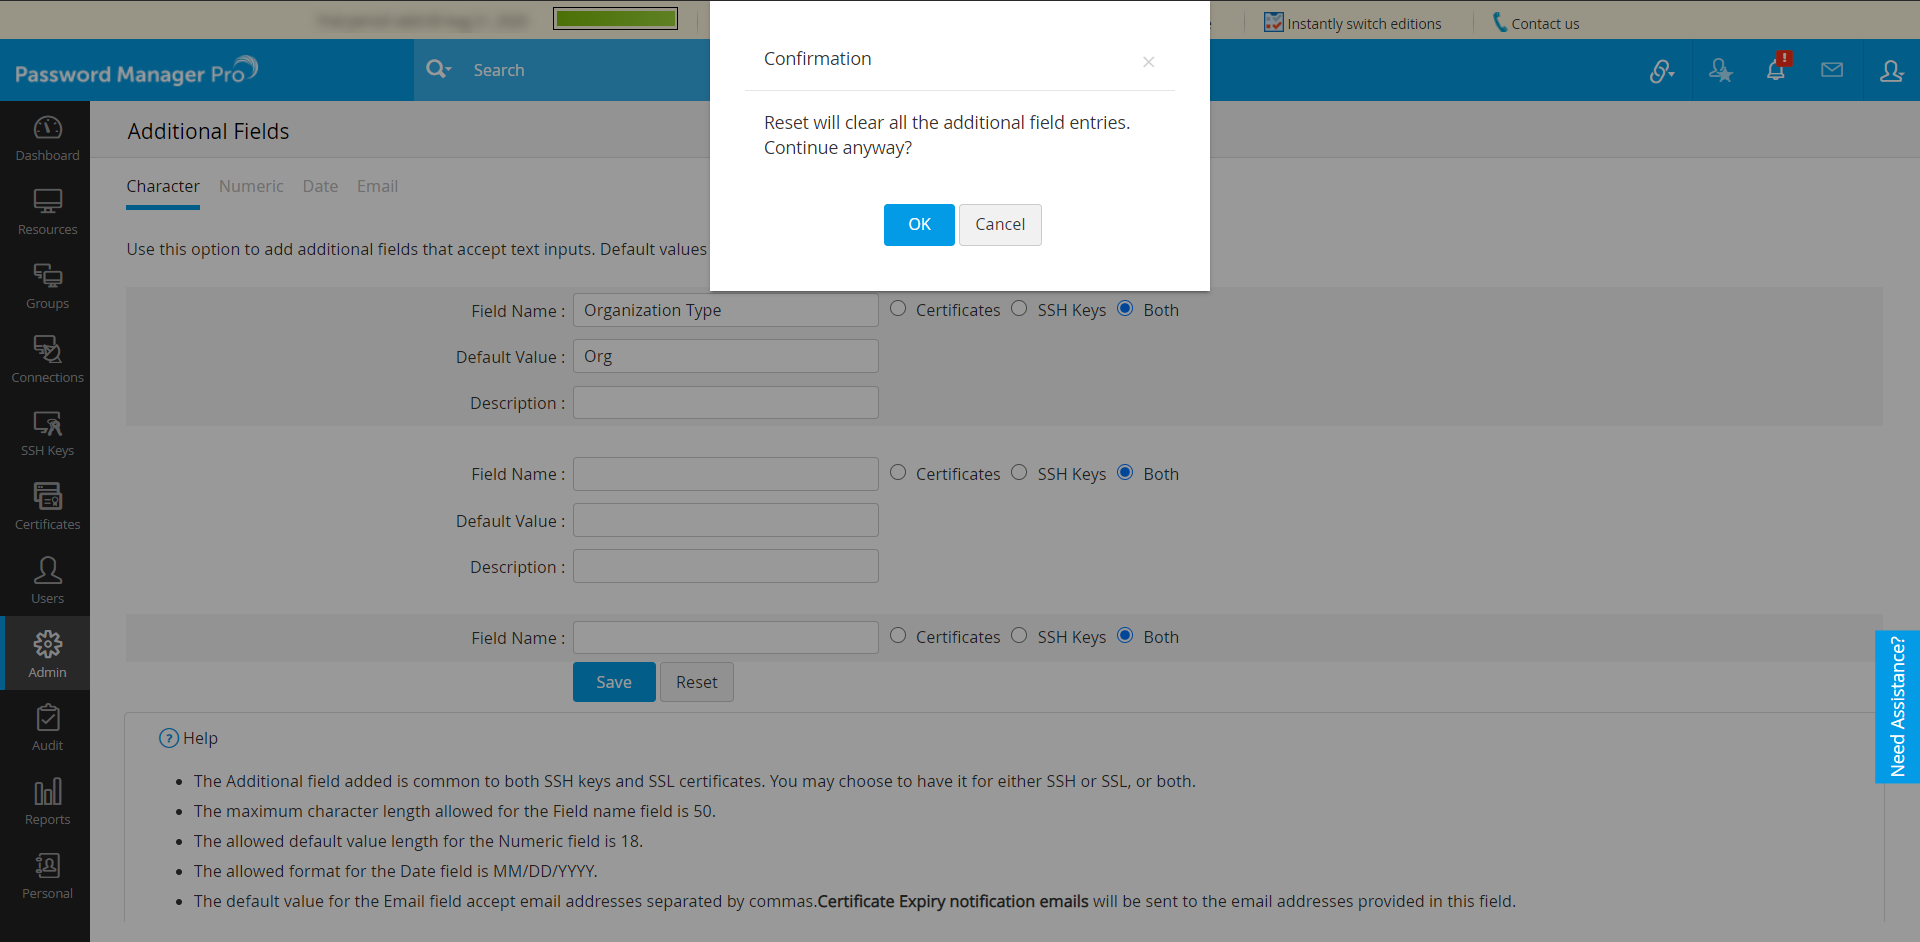1920x942 pixels.
Task: Cancel the confirmation dialog
Action: point(999,225)
